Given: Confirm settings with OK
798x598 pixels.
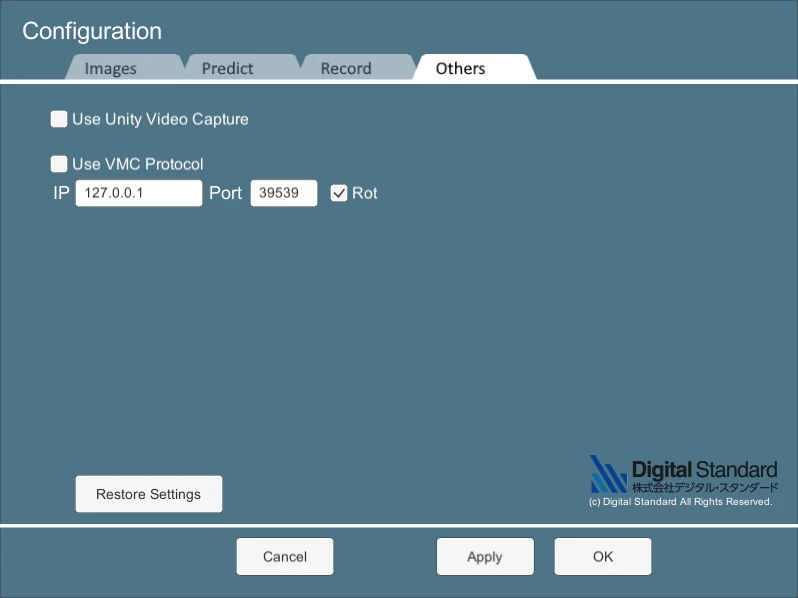Looking at the screenshot, I should [603, 557].
